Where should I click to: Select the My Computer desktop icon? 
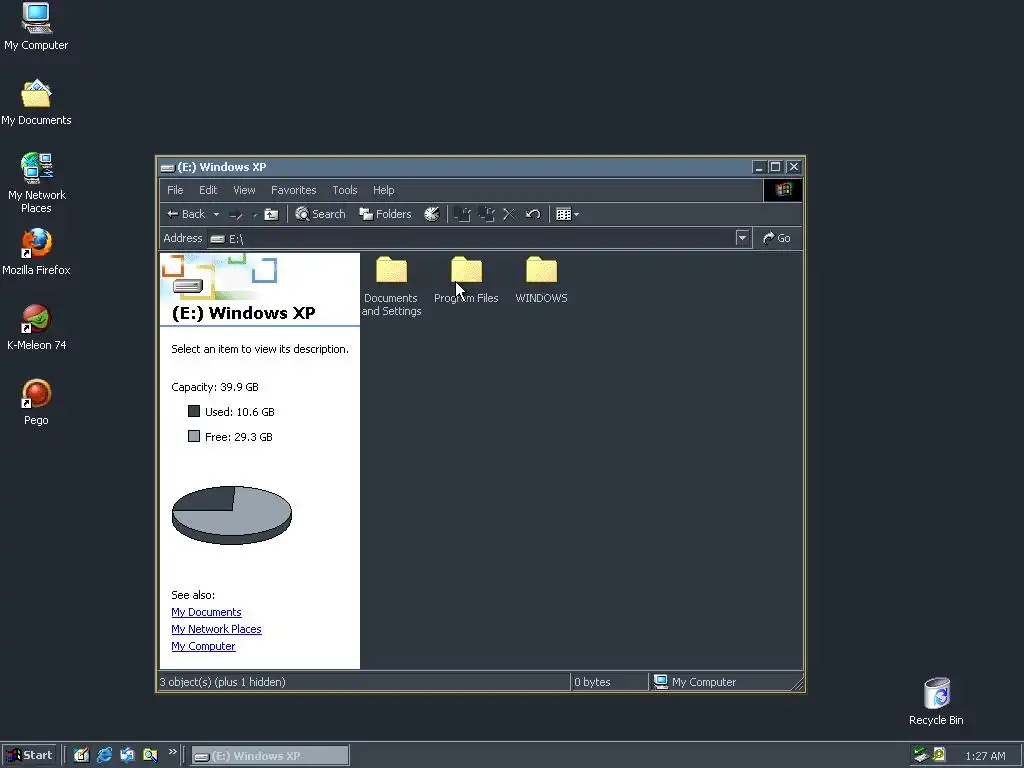[36, 27]
